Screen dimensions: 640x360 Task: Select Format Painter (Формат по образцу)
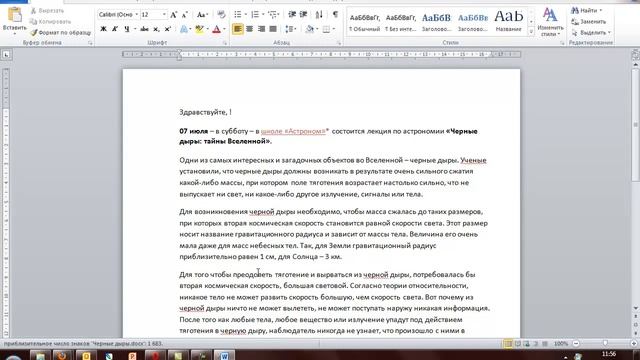[x=61, y=32]
